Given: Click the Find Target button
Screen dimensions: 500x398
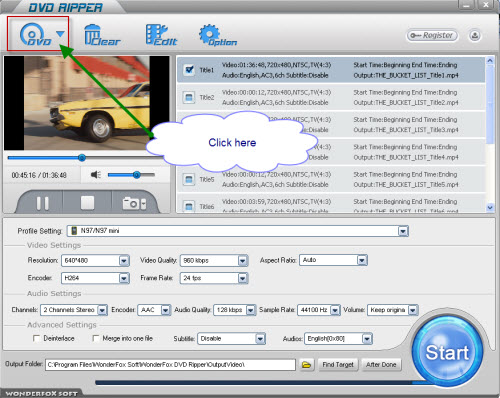Looking at the screenshot, I should pyautogui.click(x=338, y=365).
